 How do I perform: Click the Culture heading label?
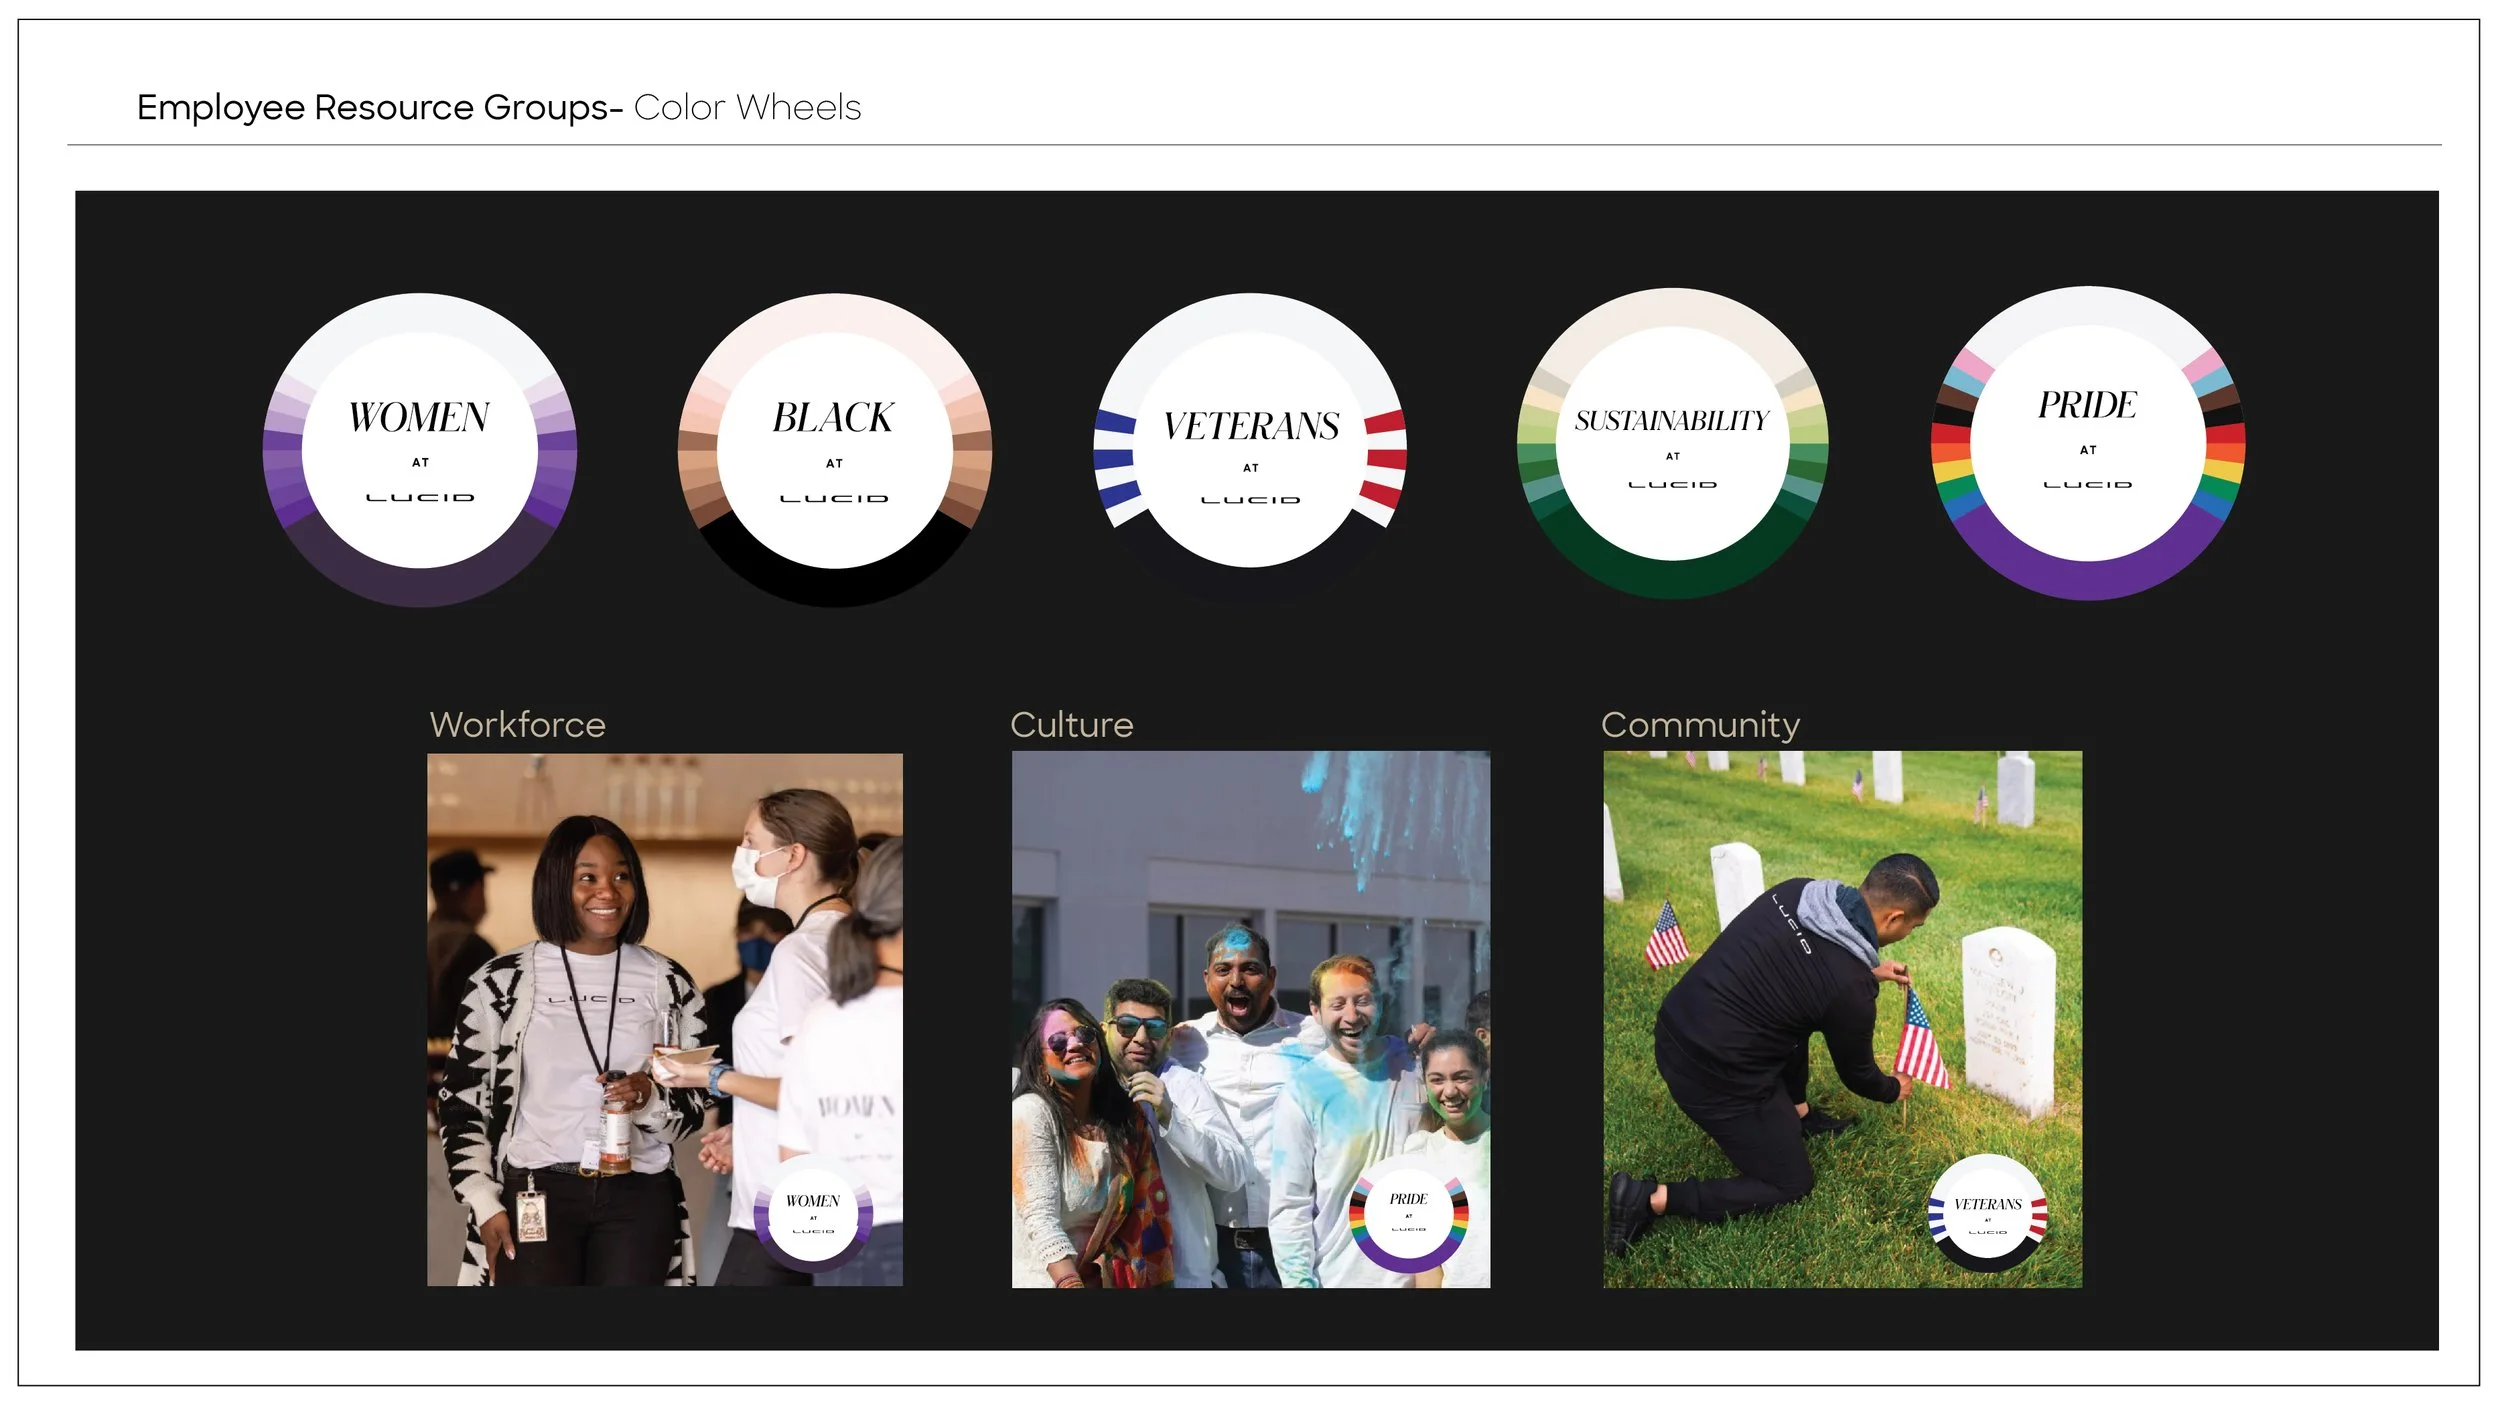click(1071, 725)
